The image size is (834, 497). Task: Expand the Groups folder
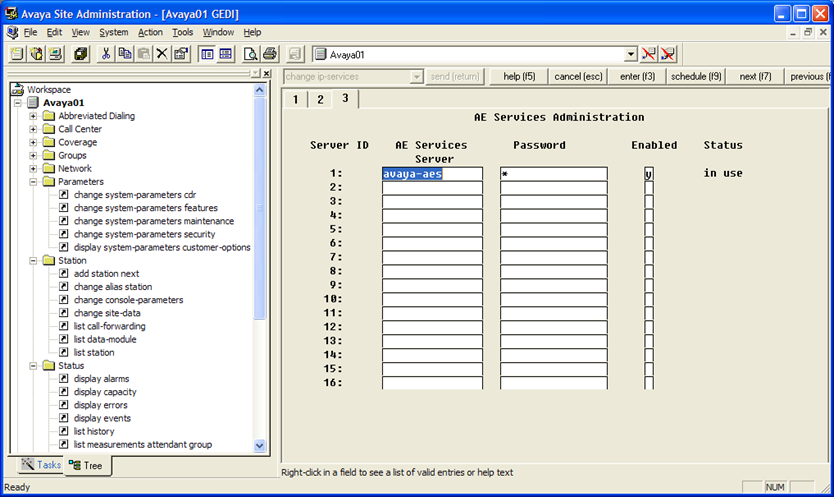coord(33,155)
